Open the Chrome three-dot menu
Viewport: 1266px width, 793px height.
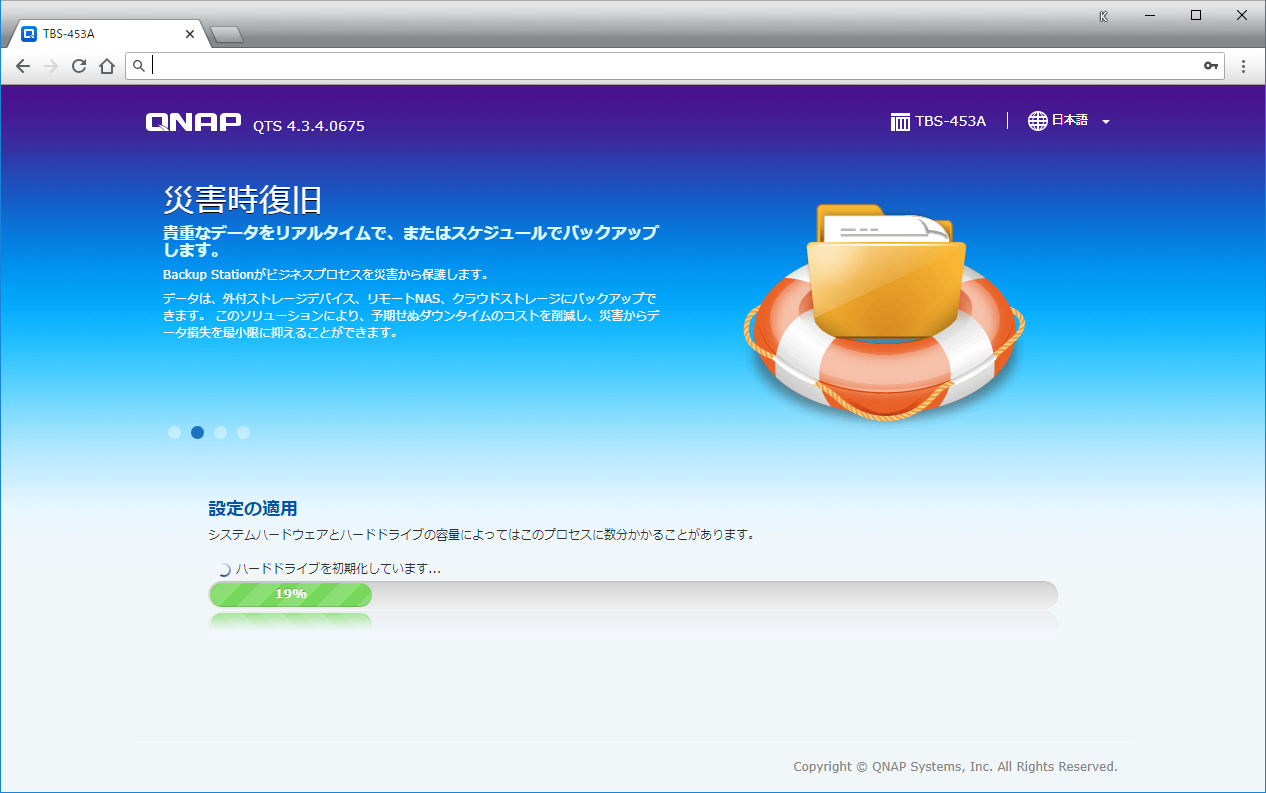click(1244, 66)
